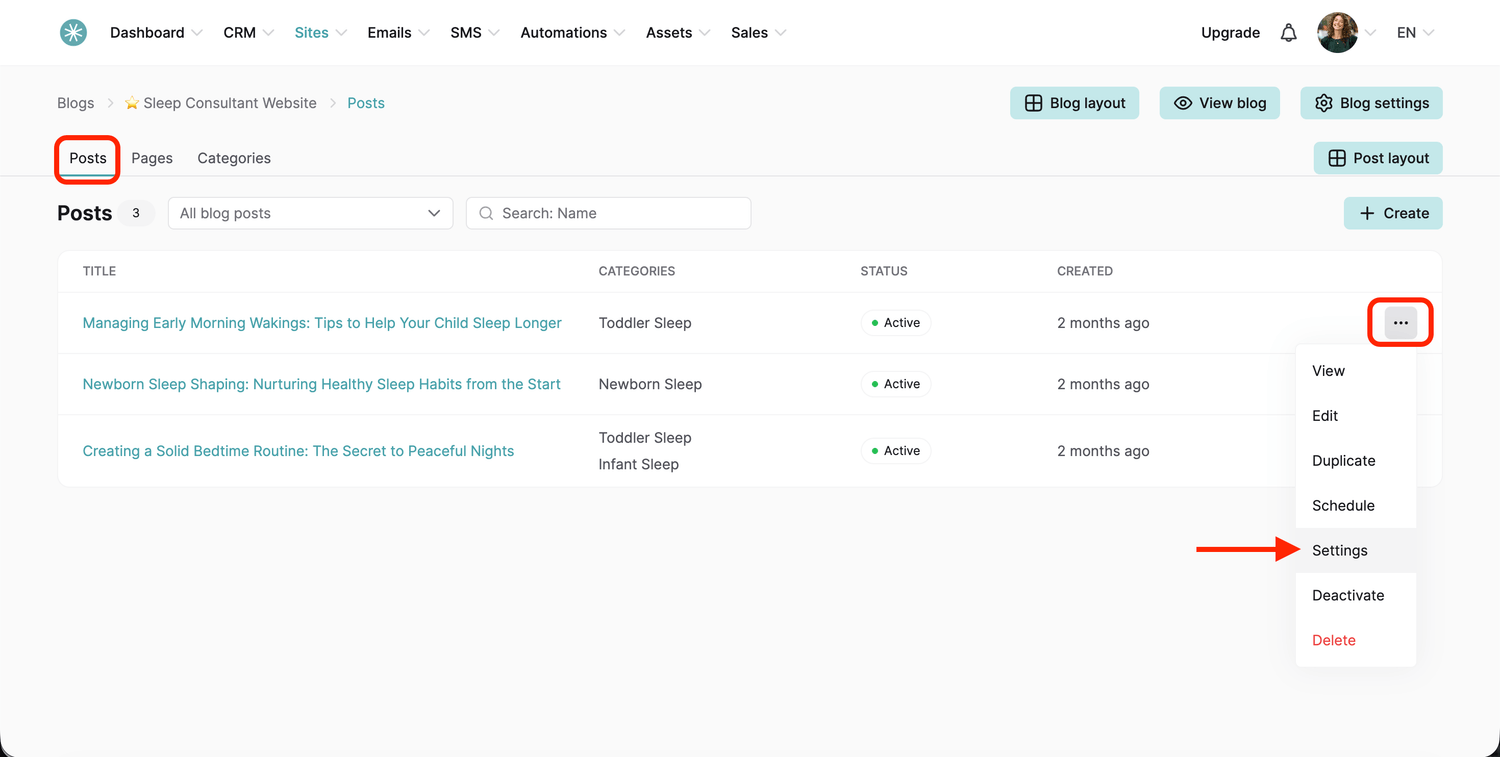Screen dimensions: 1500x757
Task: Create a new blog post
Action: coord(1393,213)
